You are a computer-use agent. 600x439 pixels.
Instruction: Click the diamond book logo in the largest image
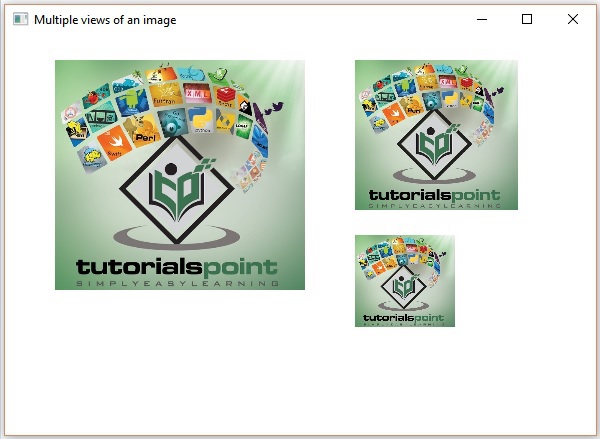coord(178,188)
